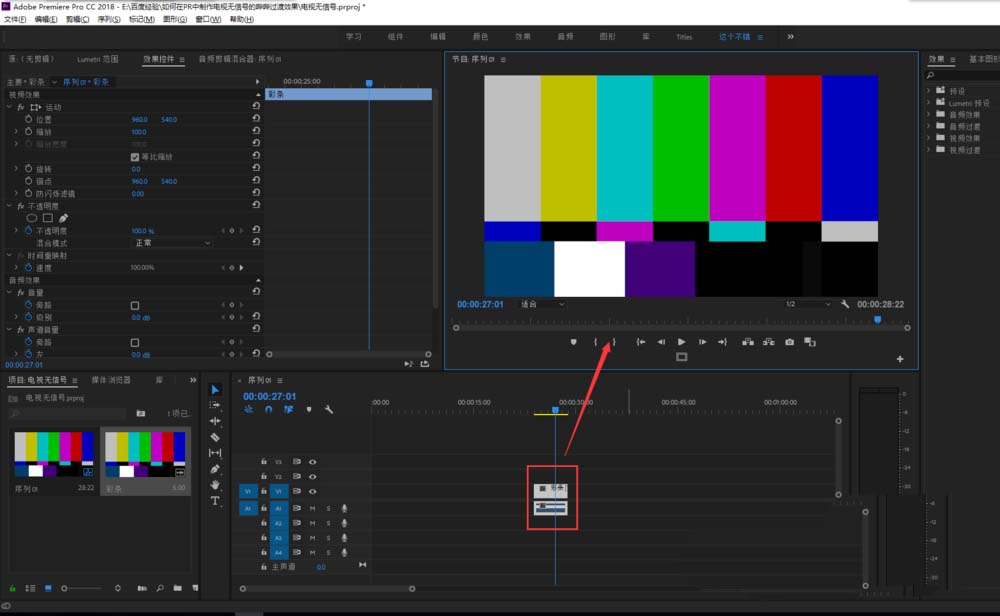Expand the 视频效果 folder in the Effects panel

click(x=930, y=137)
